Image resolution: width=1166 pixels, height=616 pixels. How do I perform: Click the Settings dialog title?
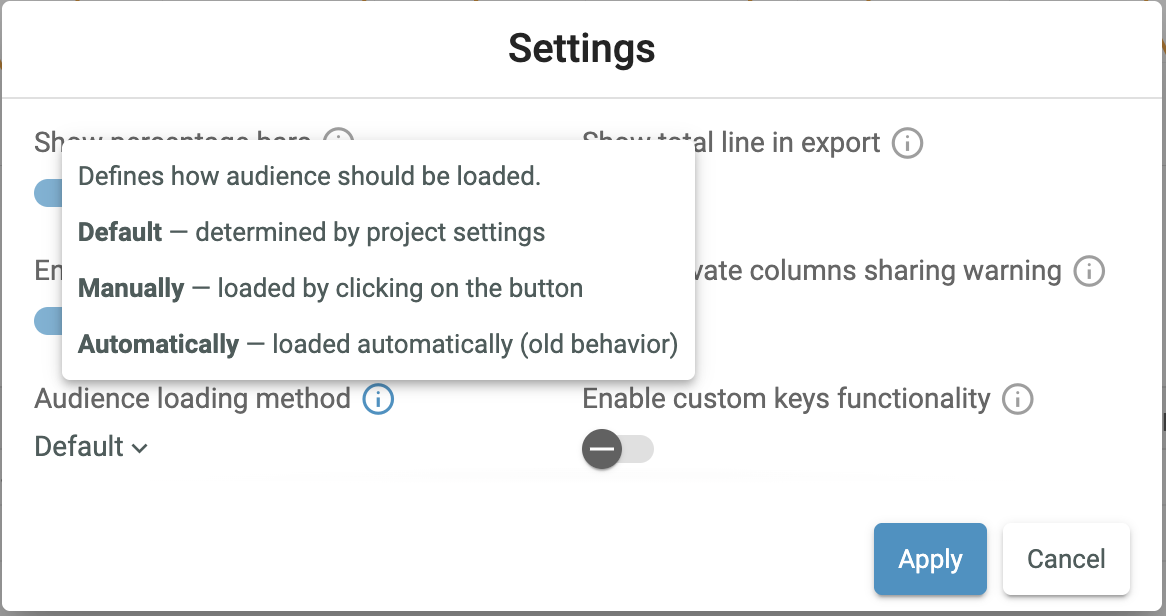tap(582, 48)
